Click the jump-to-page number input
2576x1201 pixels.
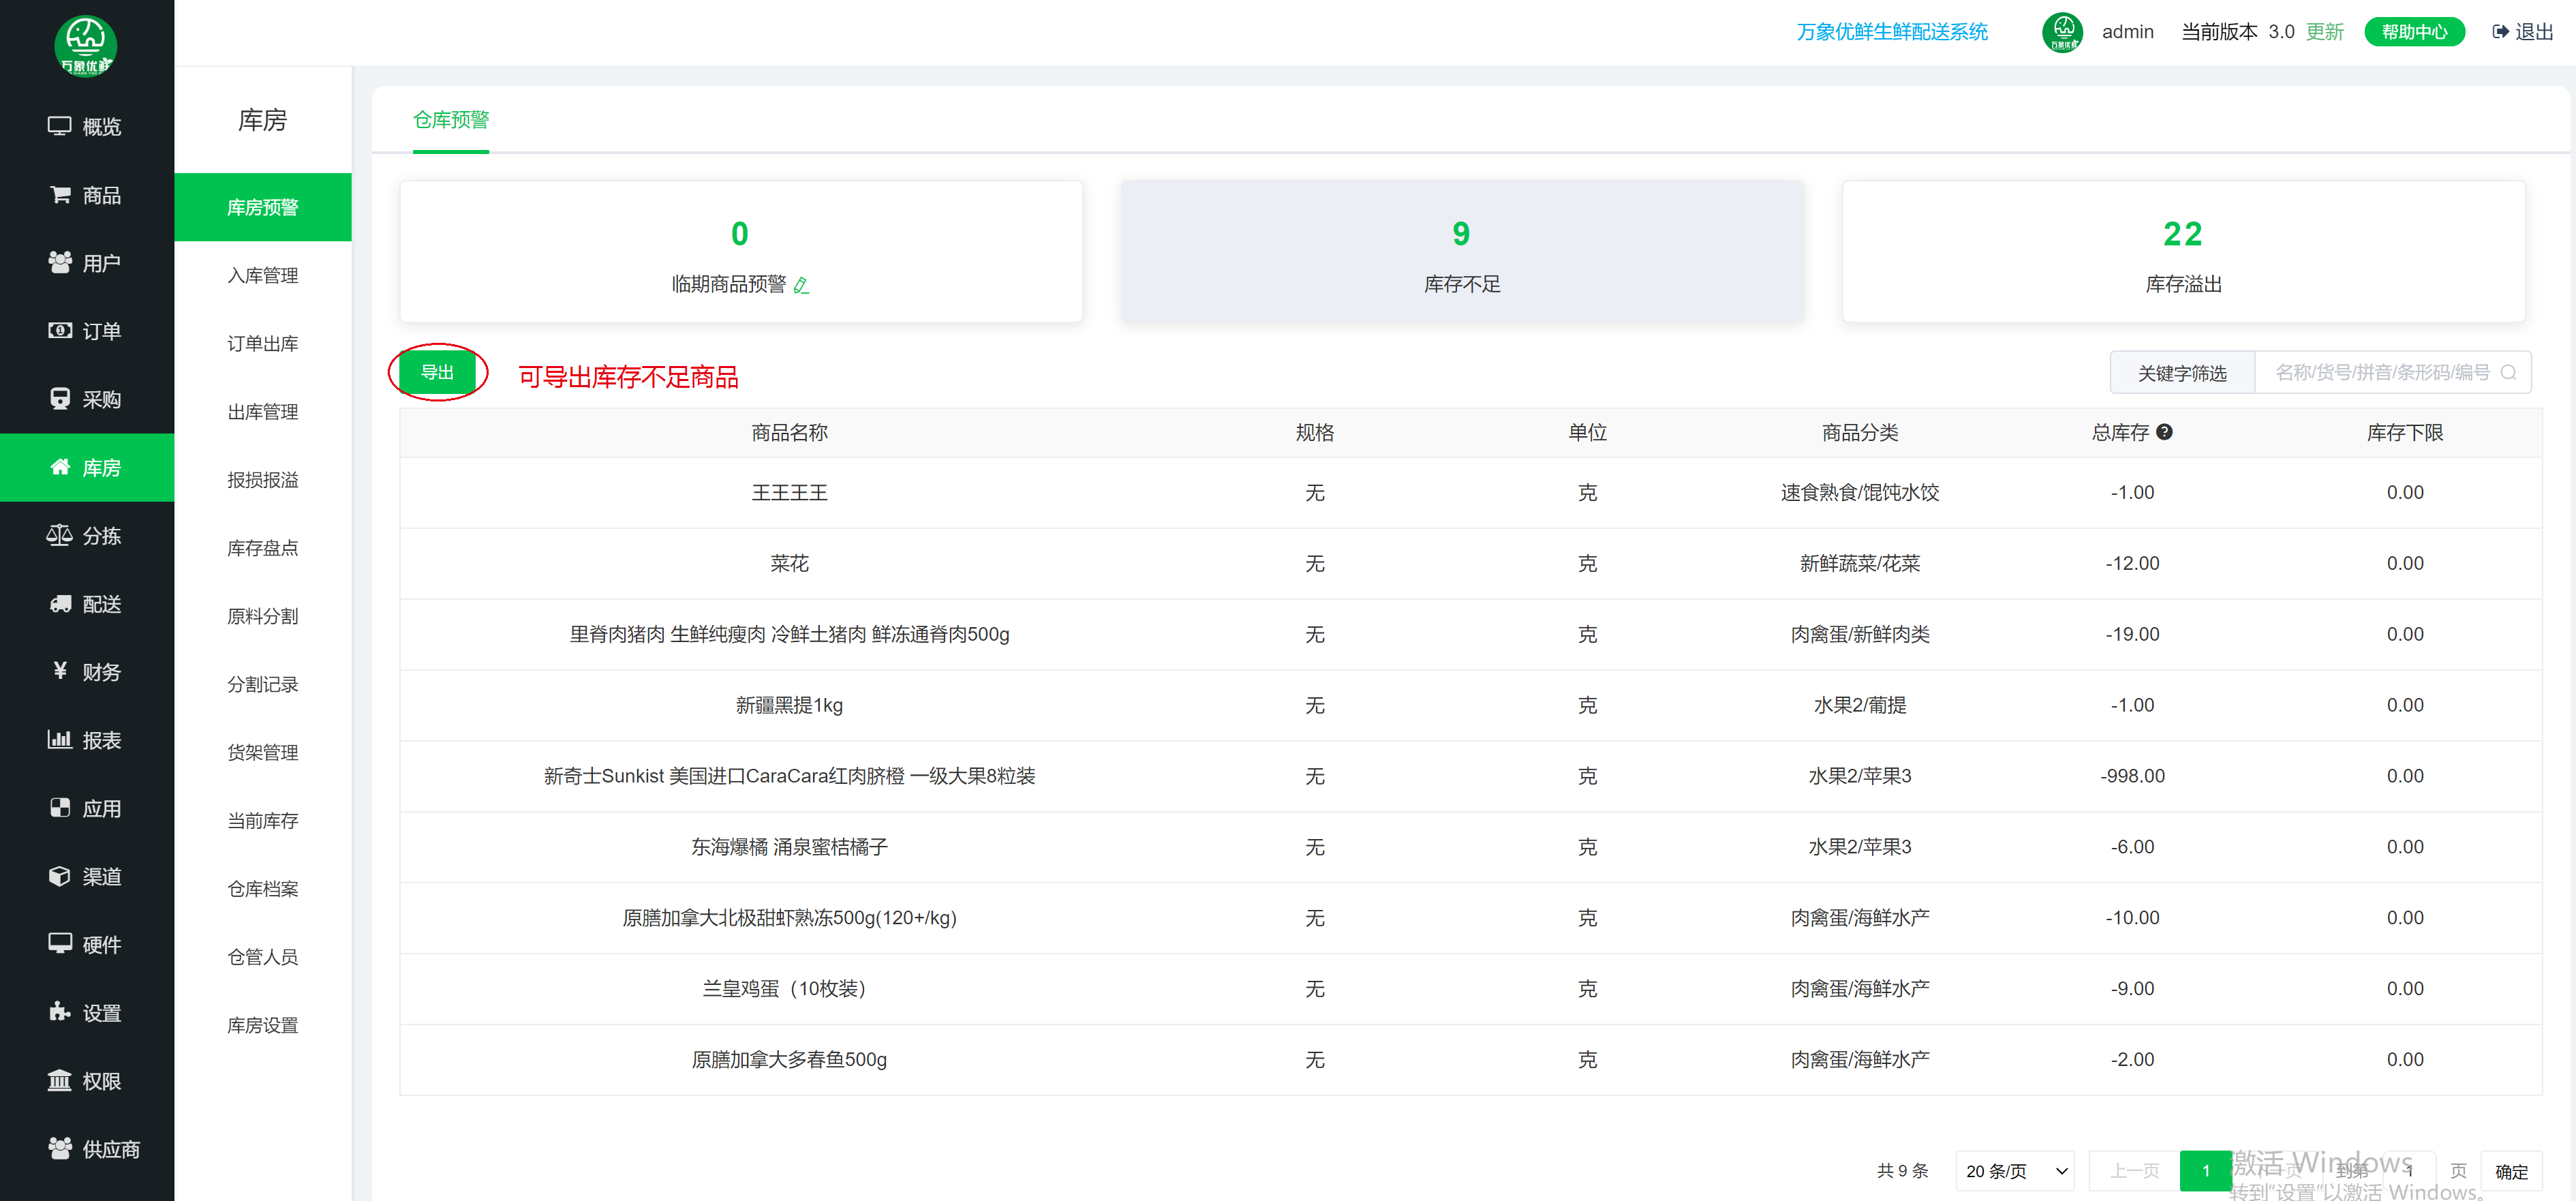pyautogui.click(x=2410, y=1171)
